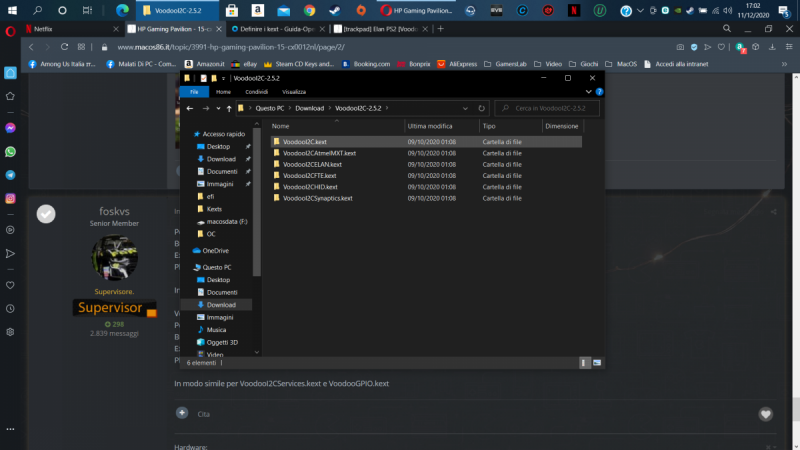Screen dimensions: 800x450
Task: Open Opera sidebar history clock icon
Action: (10, 308)
